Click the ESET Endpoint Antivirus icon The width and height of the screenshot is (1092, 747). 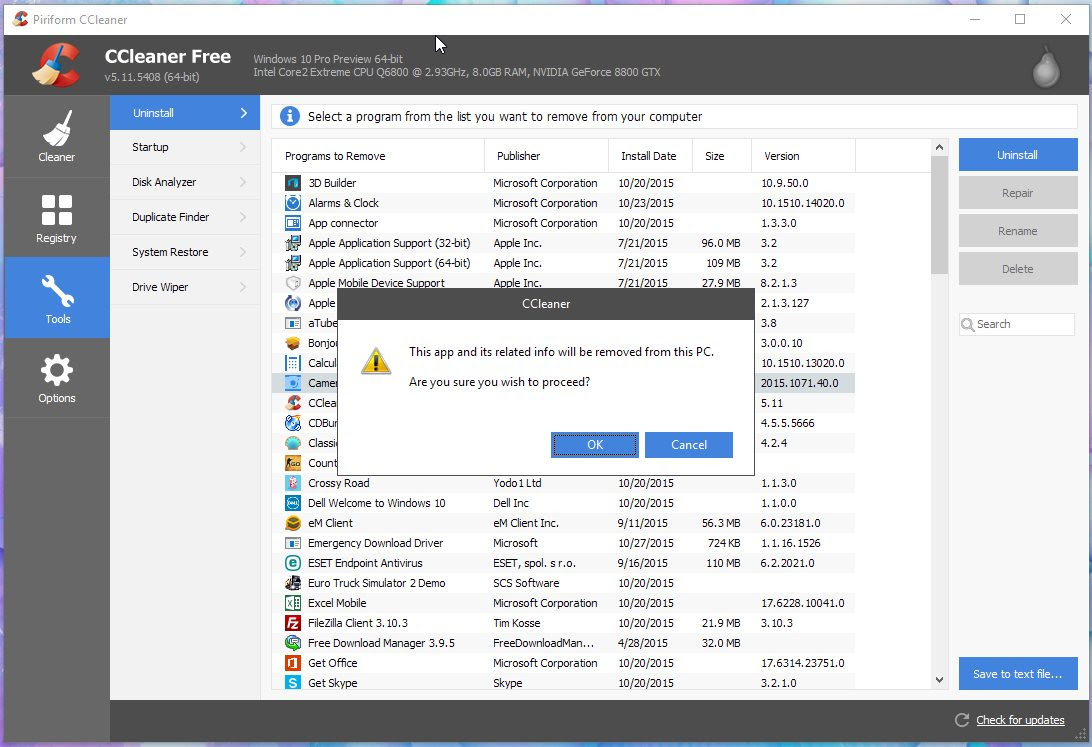tap(293, 563)
